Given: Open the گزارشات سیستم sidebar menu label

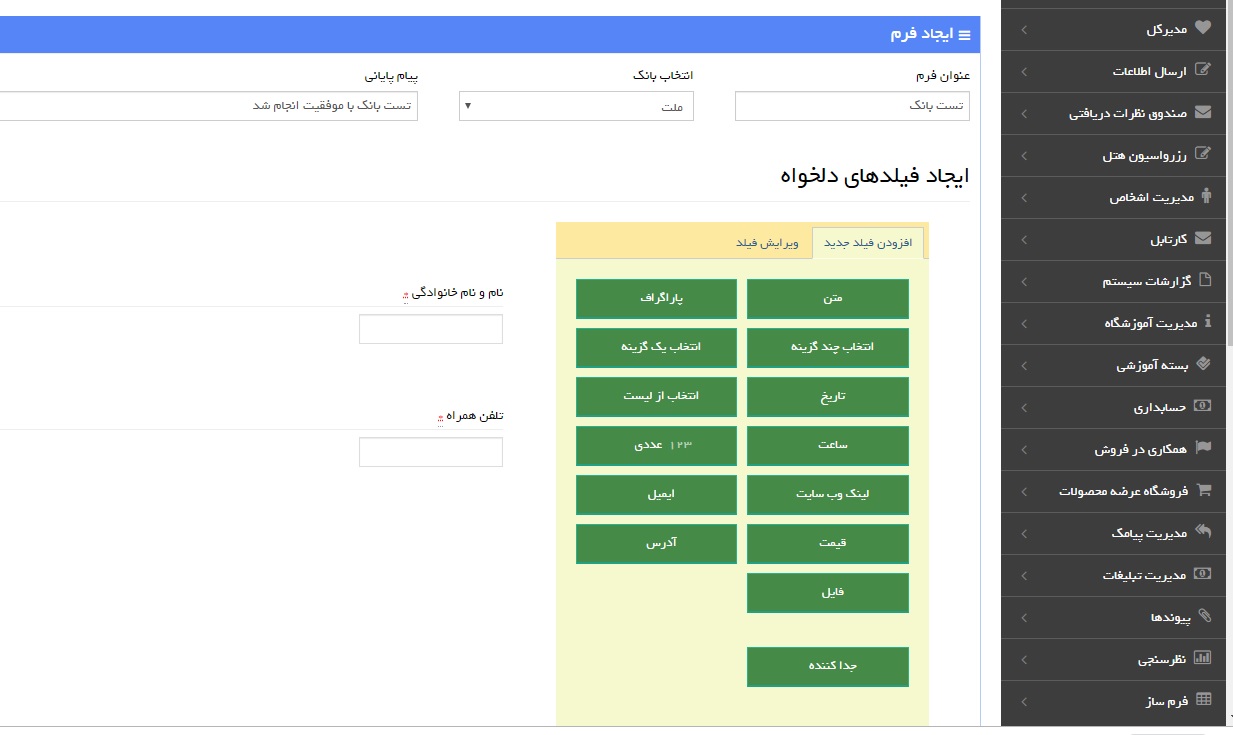Looking at the screenshot, I should pos(1146,282).
